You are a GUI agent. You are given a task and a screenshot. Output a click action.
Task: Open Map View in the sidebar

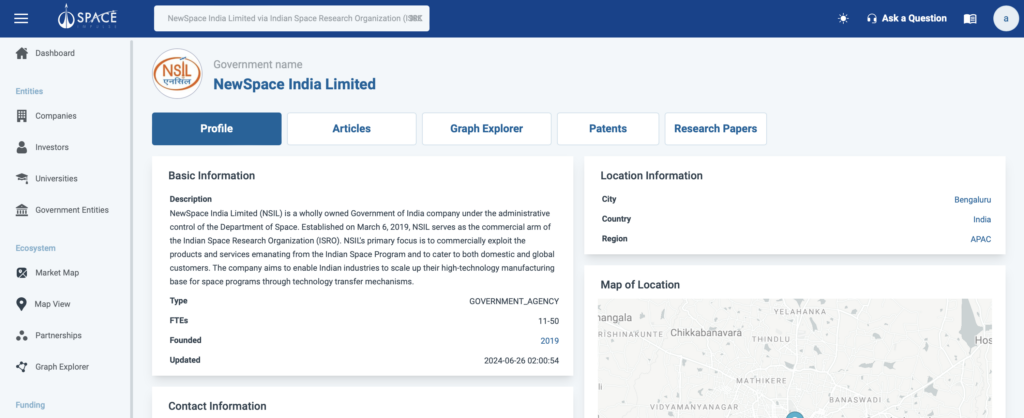pos(52,304)
